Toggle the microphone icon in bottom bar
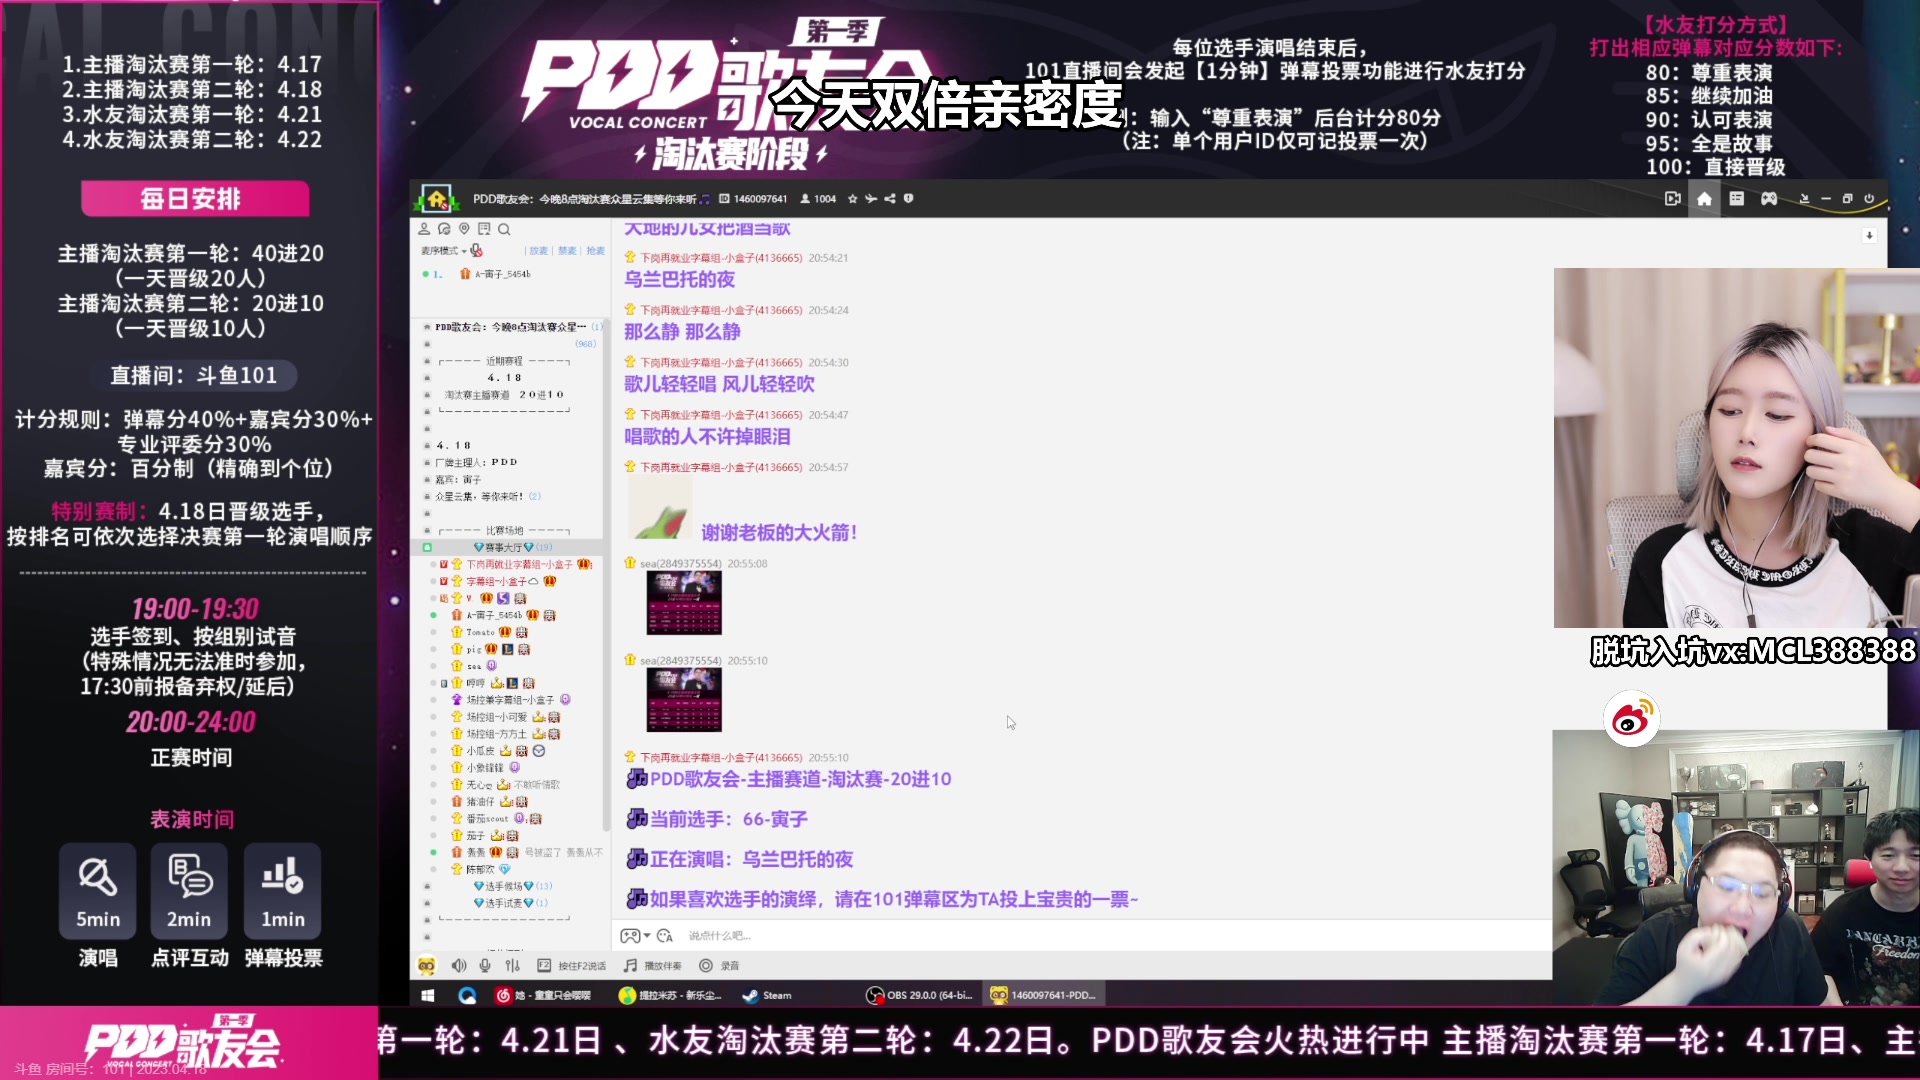The image size is (1920, 1080). pyautogui.click(x=485, y=966)
